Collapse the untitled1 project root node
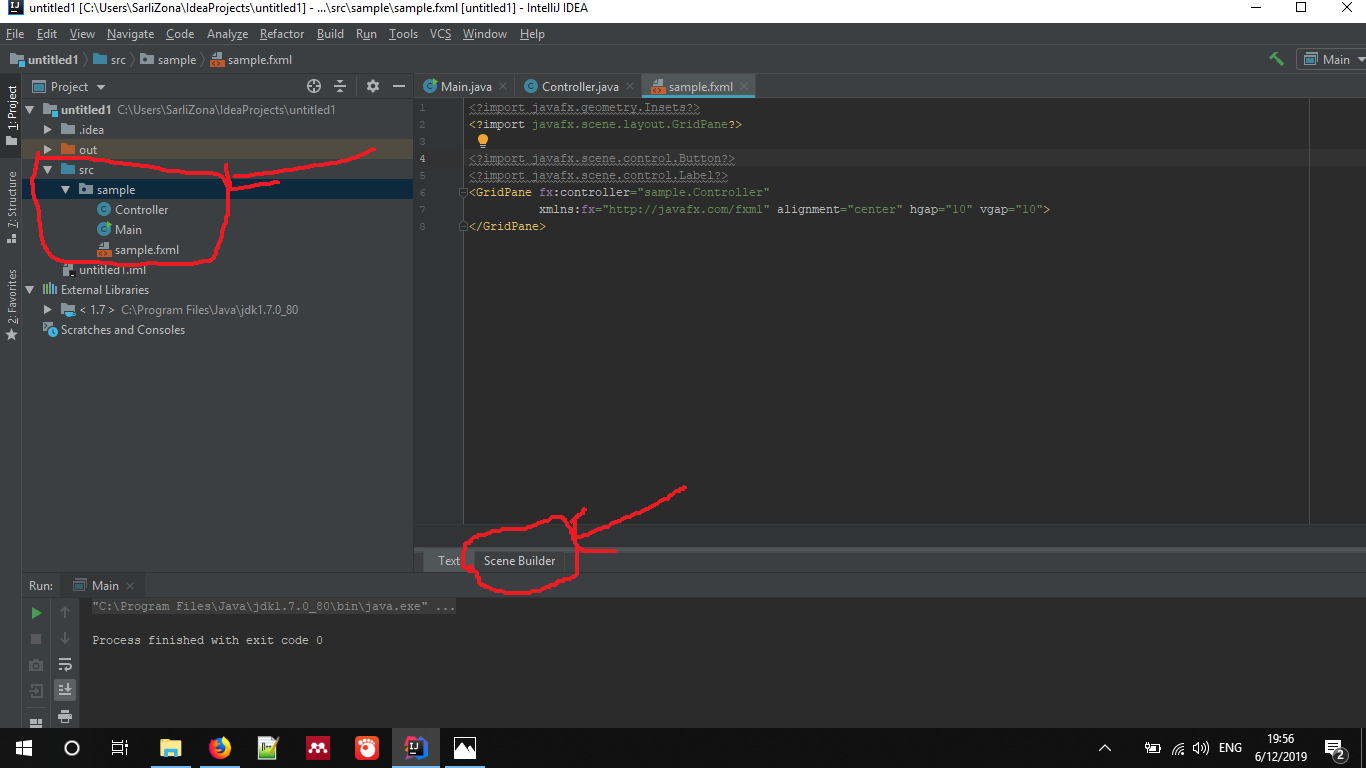The image size is (1366, 768). (x=29, y=110)
